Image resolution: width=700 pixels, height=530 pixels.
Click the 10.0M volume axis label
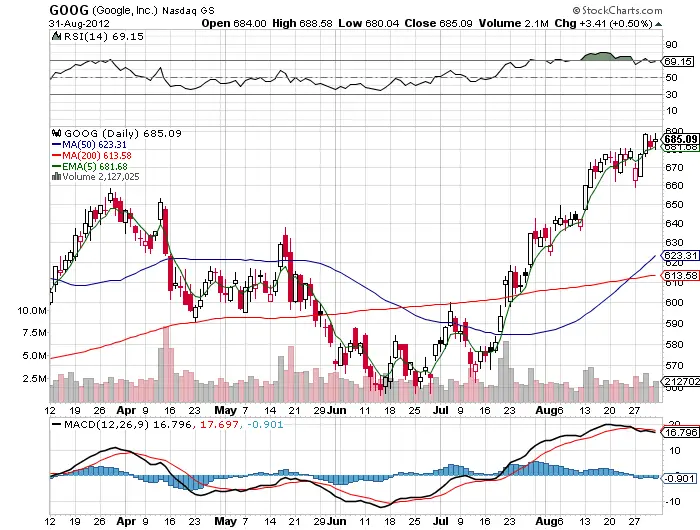coord(32,311)
